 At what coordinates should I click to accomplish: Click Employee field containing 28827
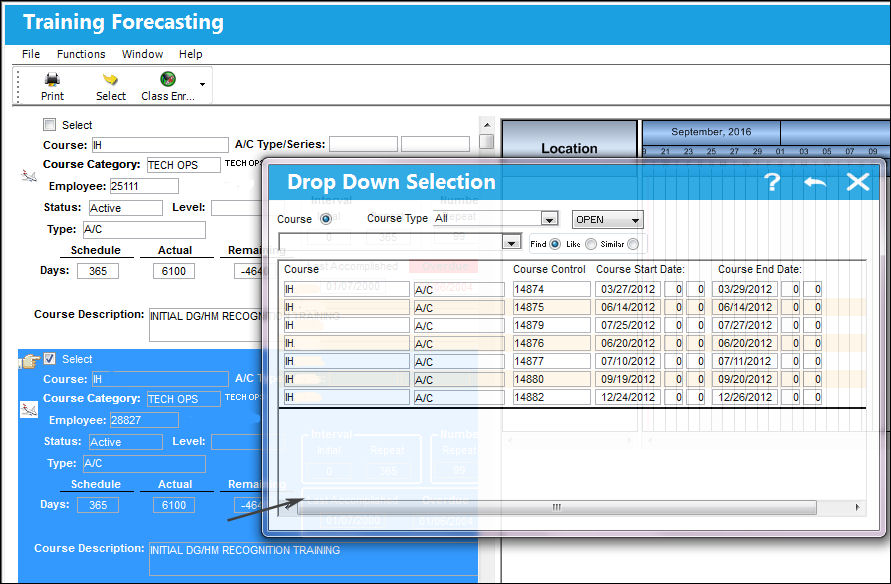pyautogui.click(x=144, y=420)
